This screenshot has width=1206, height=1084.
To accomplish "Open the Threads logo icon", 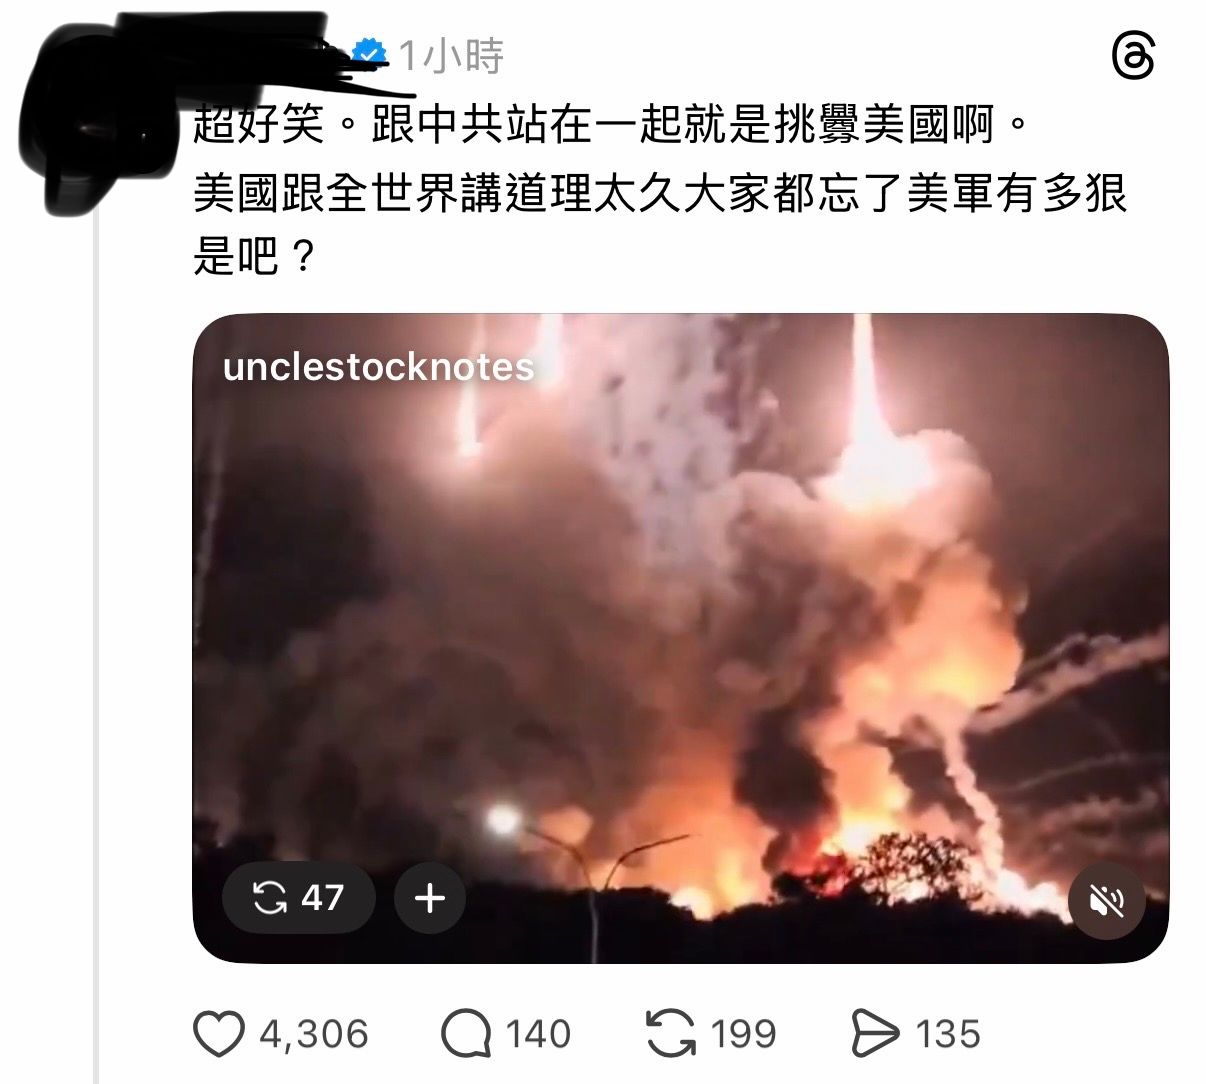I will point(1133,58).
